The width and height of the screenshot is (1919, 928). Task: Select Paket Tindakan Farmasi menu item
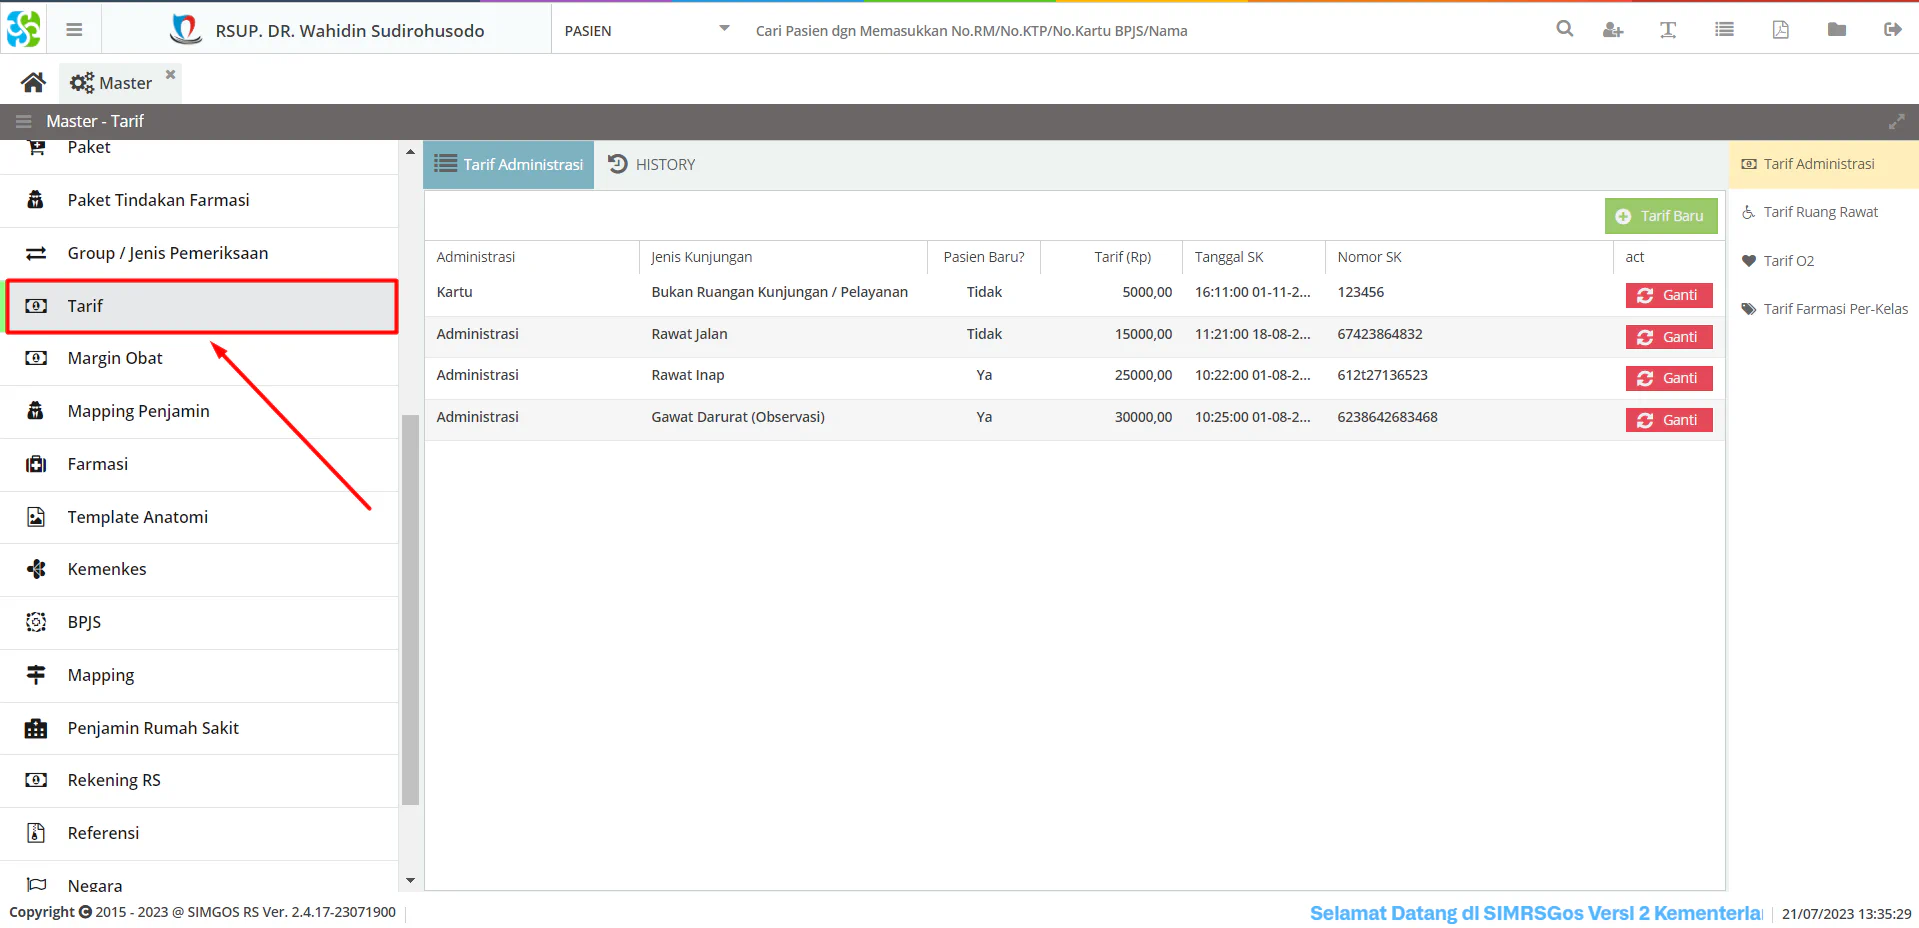tap(199, 200)
